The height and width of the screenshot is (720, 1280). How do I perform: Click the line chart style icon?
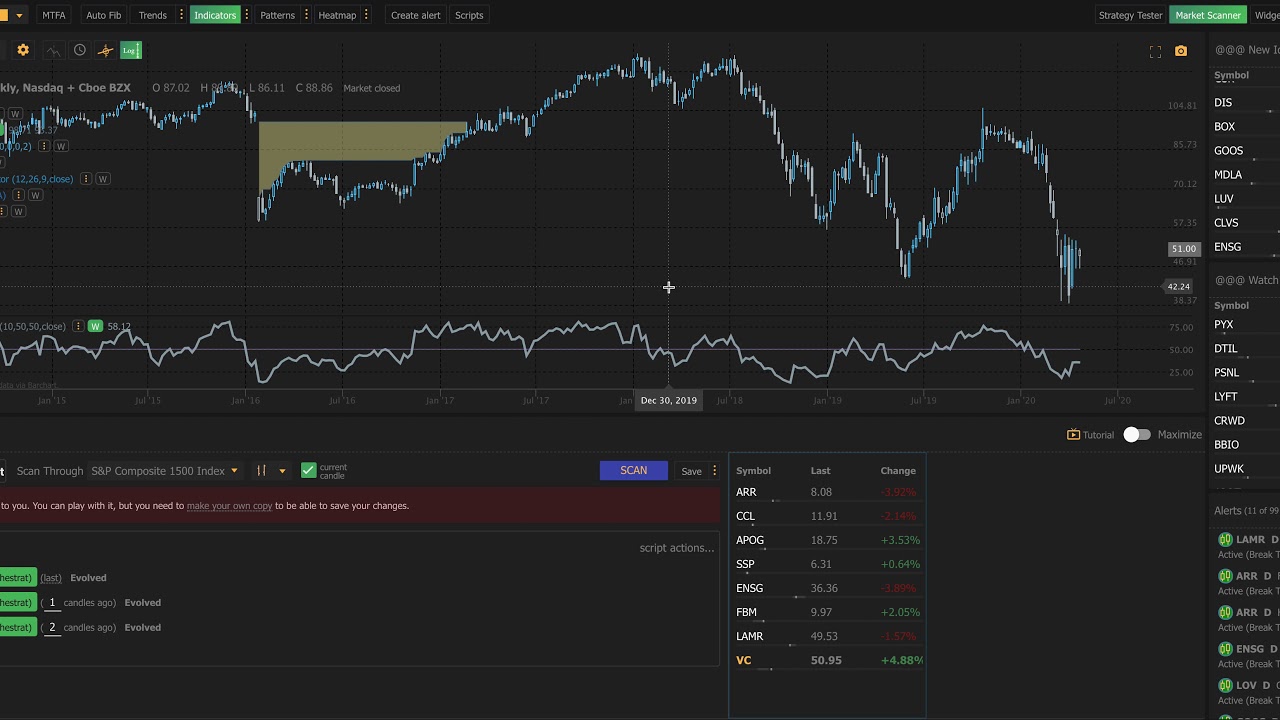(x=52, y=50)
